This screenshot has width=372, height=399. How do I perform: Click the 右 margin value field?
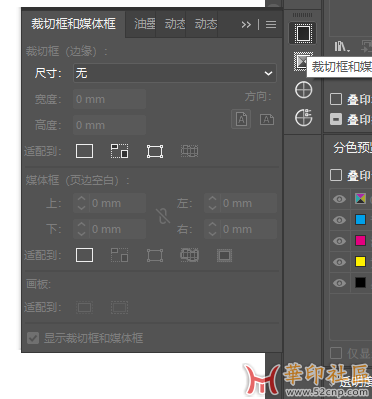248,229
